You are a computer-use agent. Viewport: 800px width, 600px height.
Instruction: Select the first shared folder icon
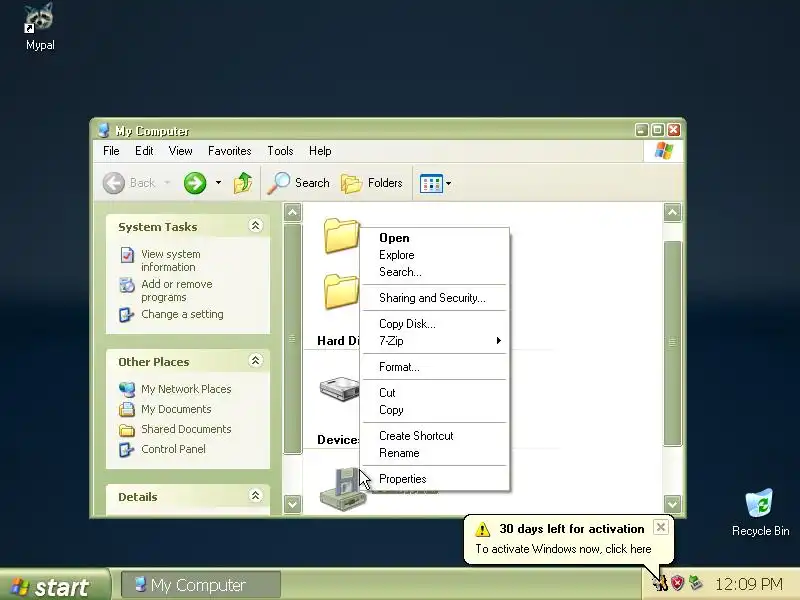tap(341, 235)
